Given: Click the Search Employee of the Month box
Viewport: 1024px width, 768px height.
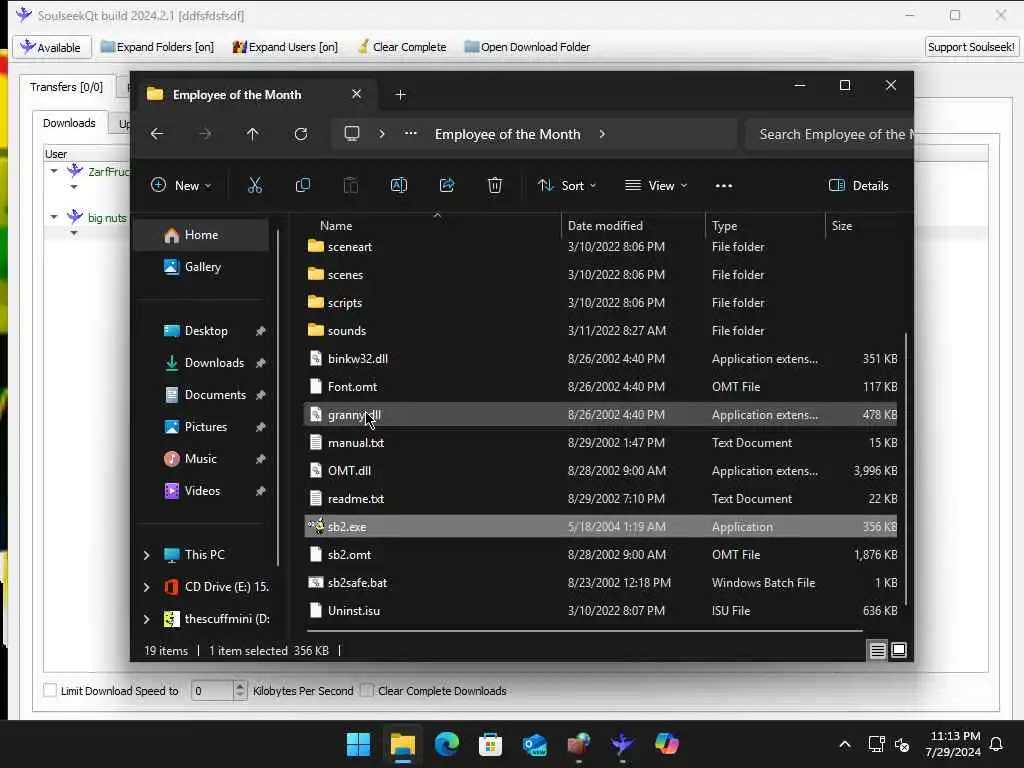Looking at the screenshot, I should (x=829, y=134).
